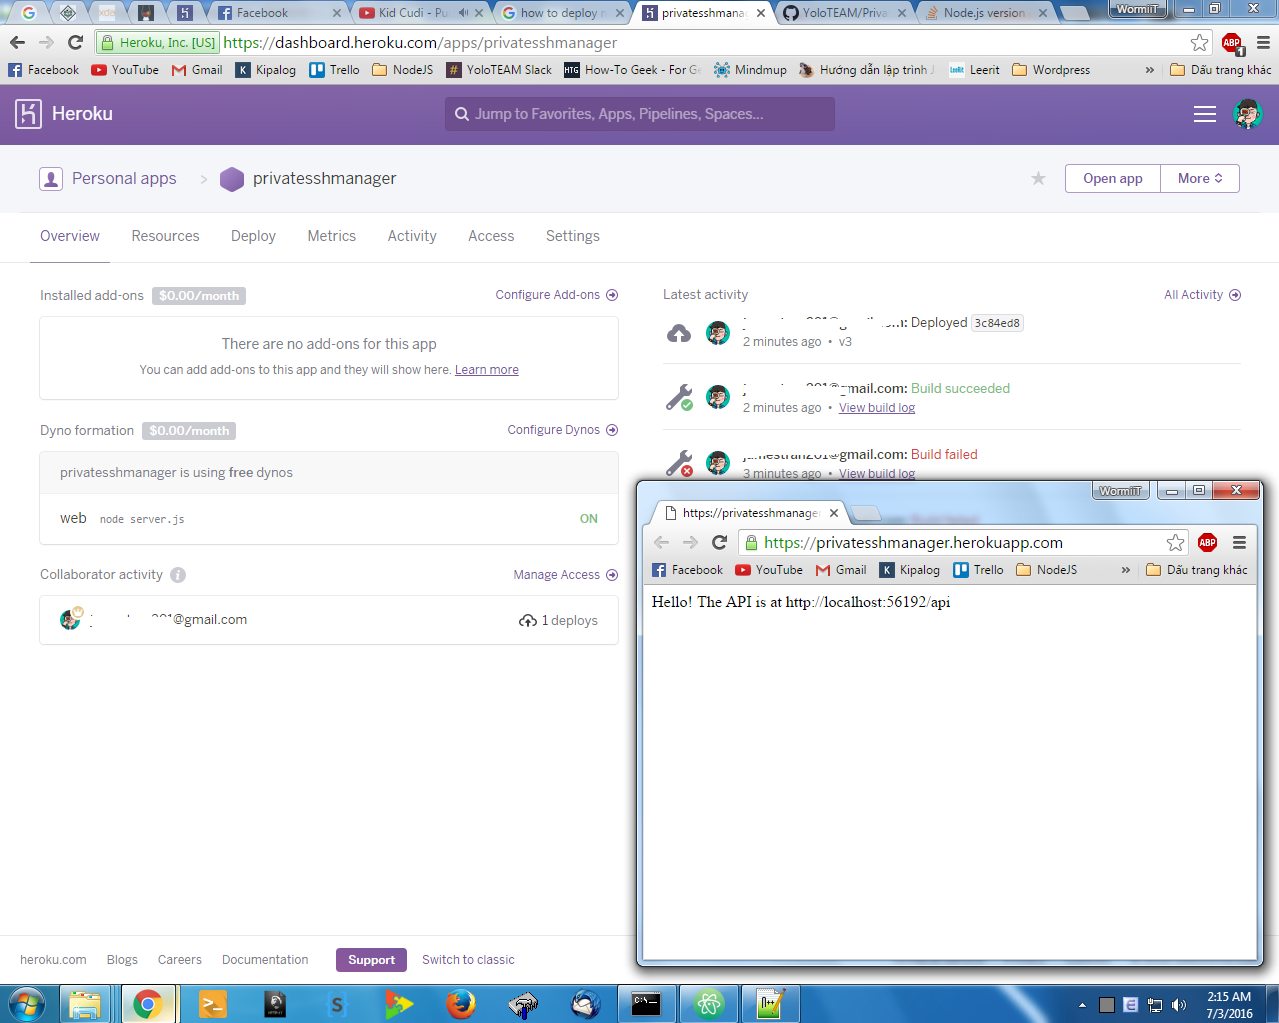Click the Personal apps person icon
The height and width of the screenshot is (1023, 1279).
51,179
